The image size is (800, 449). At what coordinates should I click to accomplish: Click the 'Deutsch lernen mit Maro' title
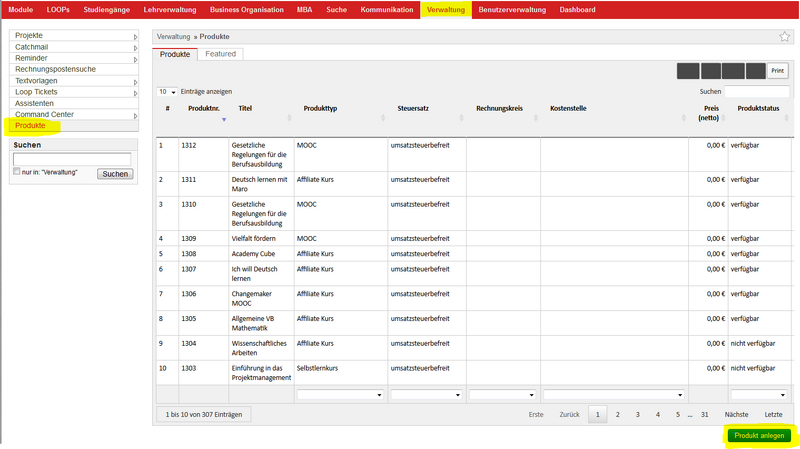pos(259,184)
